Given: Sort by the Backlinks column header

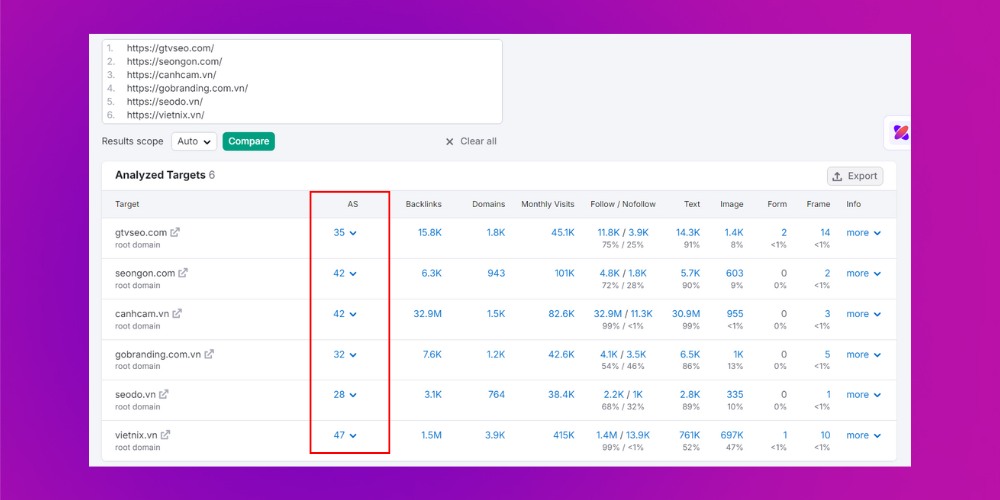Looking at the screenshot, I should pyautogui.click(x=423, y=204).
